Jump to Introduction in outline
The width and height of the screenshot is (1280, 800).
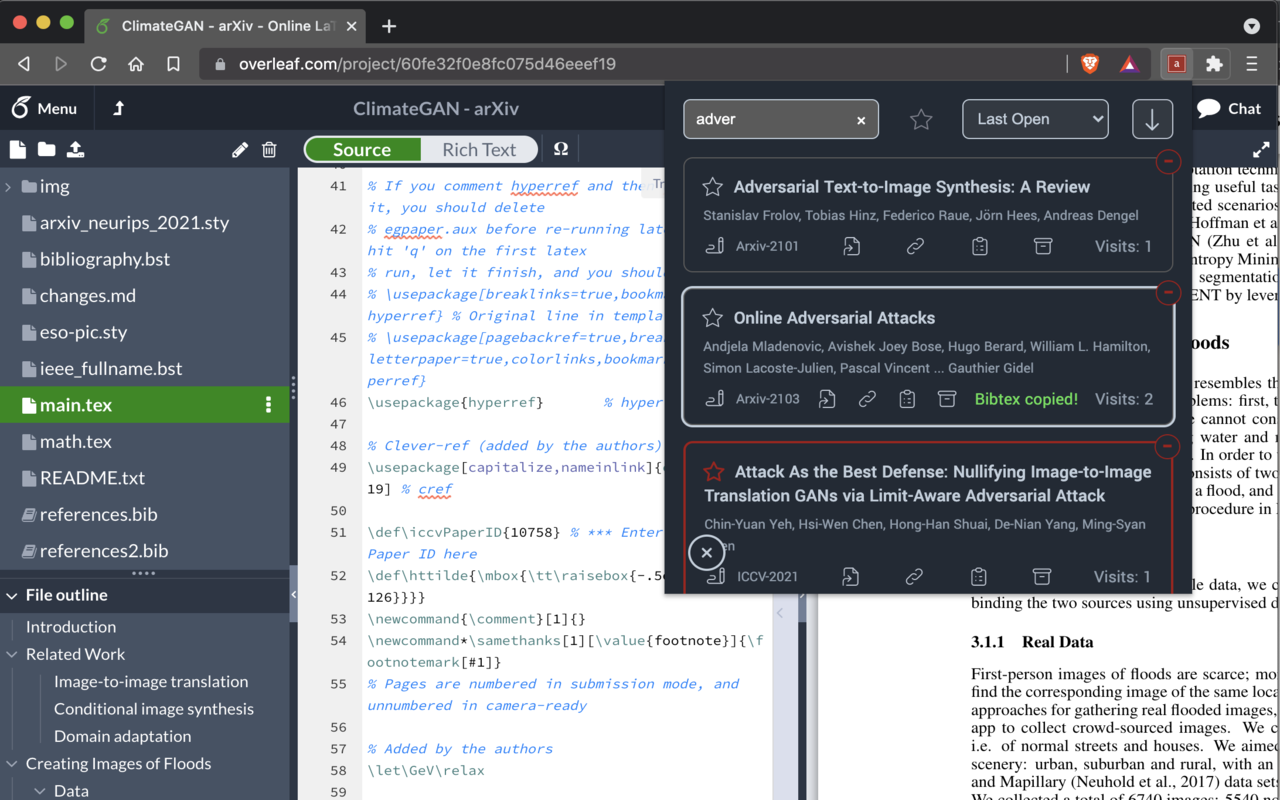click(x=71, y=627)
